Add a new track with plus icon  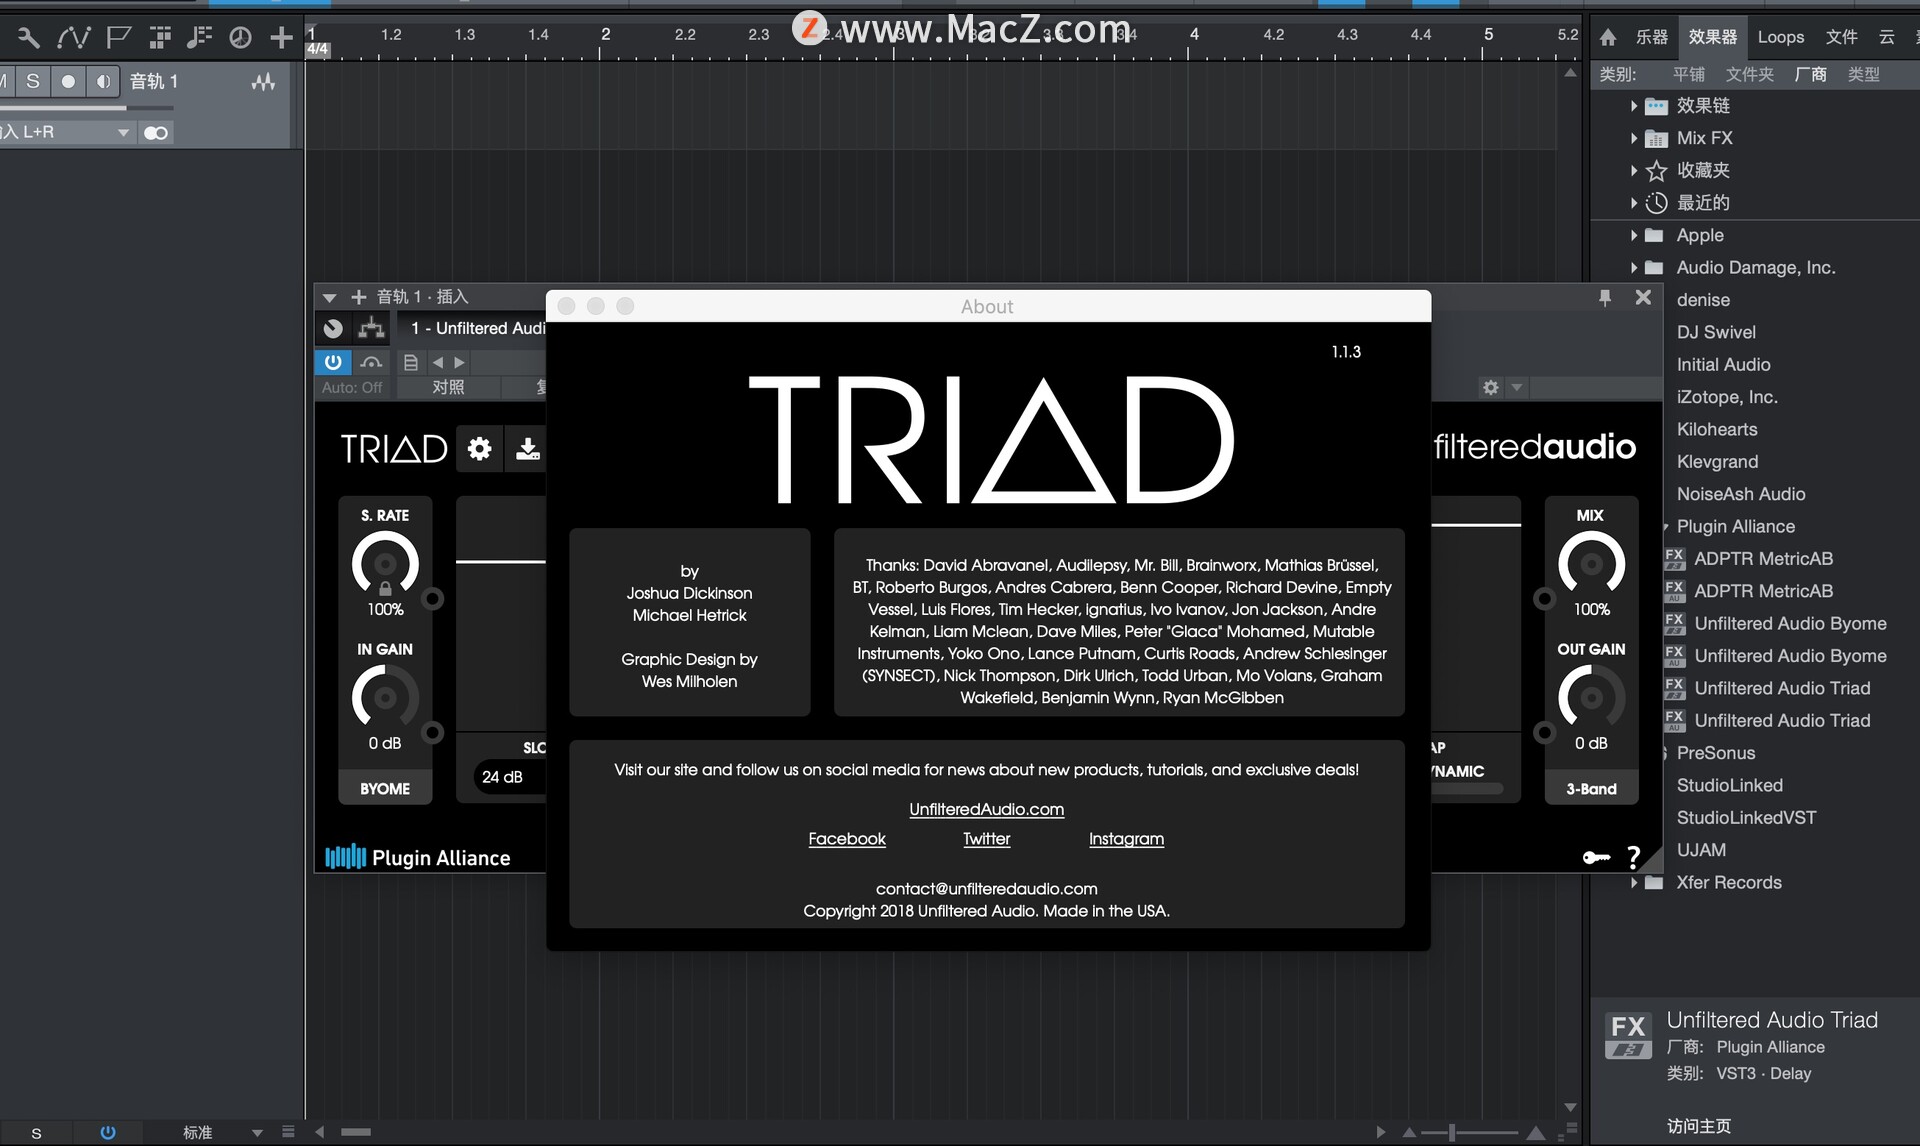tap(282, 38)
